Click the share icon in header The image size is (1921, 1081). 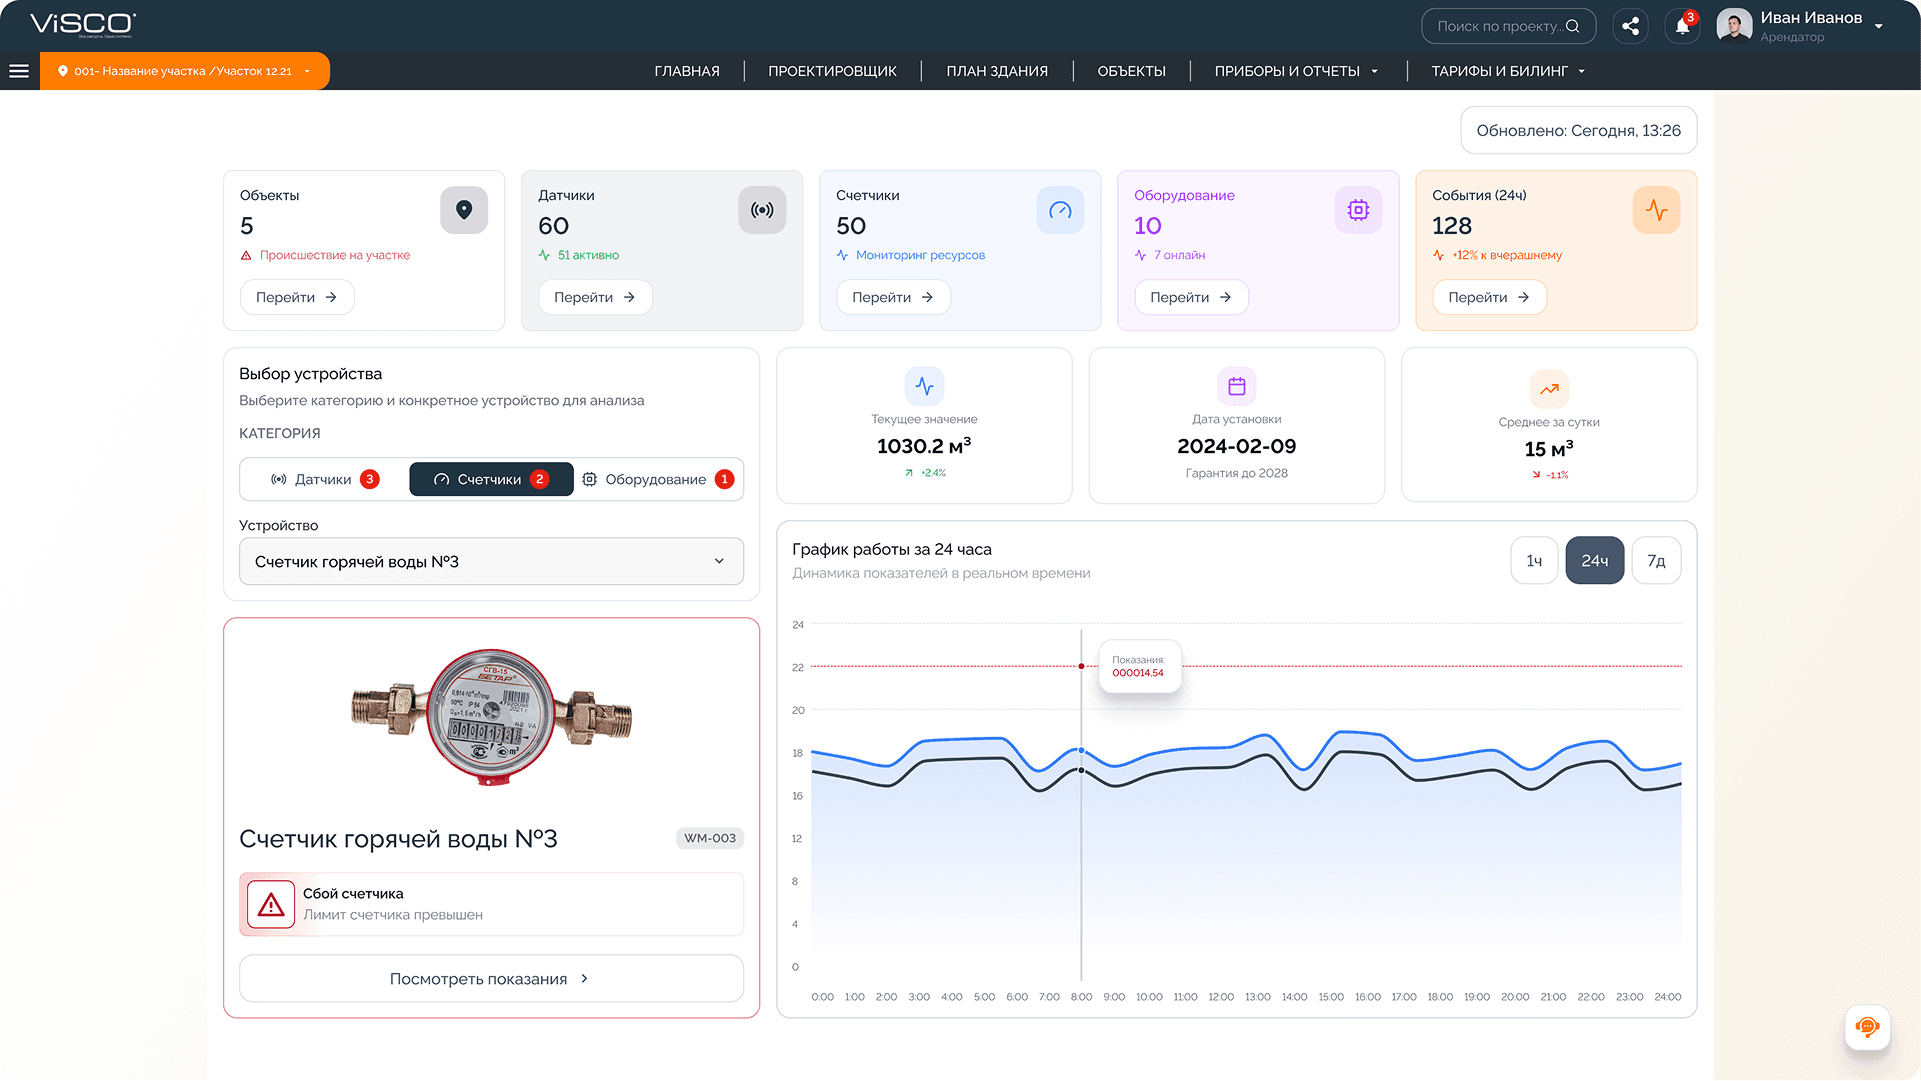[1630, 27]
